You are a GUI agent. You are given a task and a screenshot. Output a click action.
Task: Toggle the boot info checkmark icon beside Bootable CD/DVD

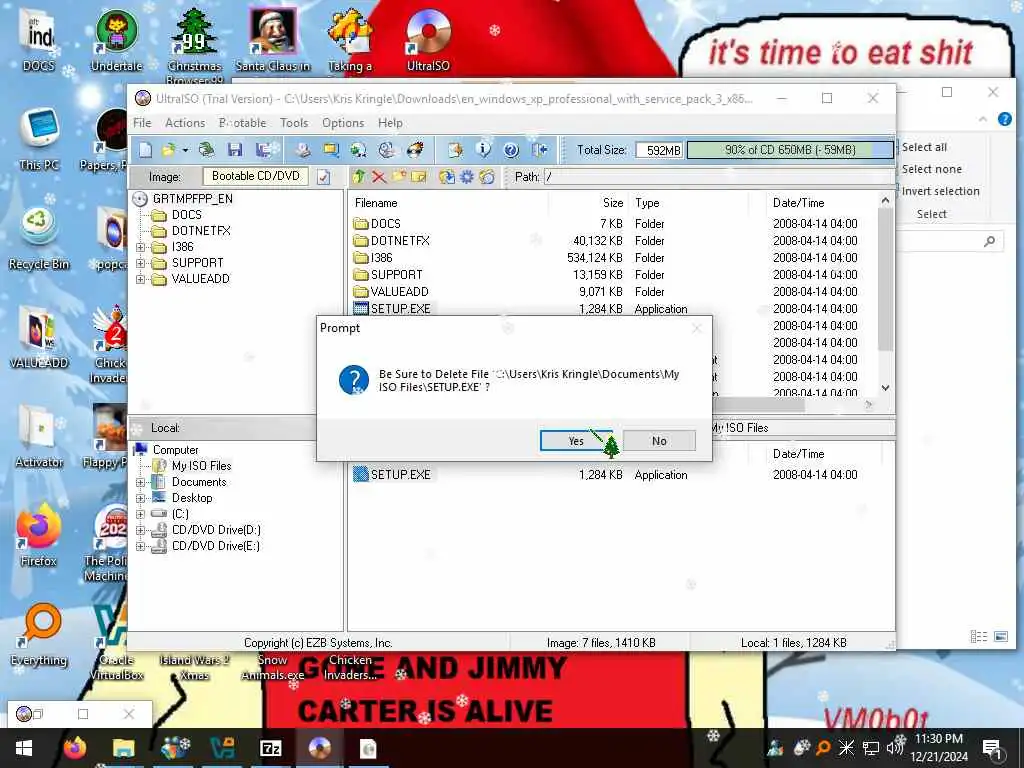[323, 177]
